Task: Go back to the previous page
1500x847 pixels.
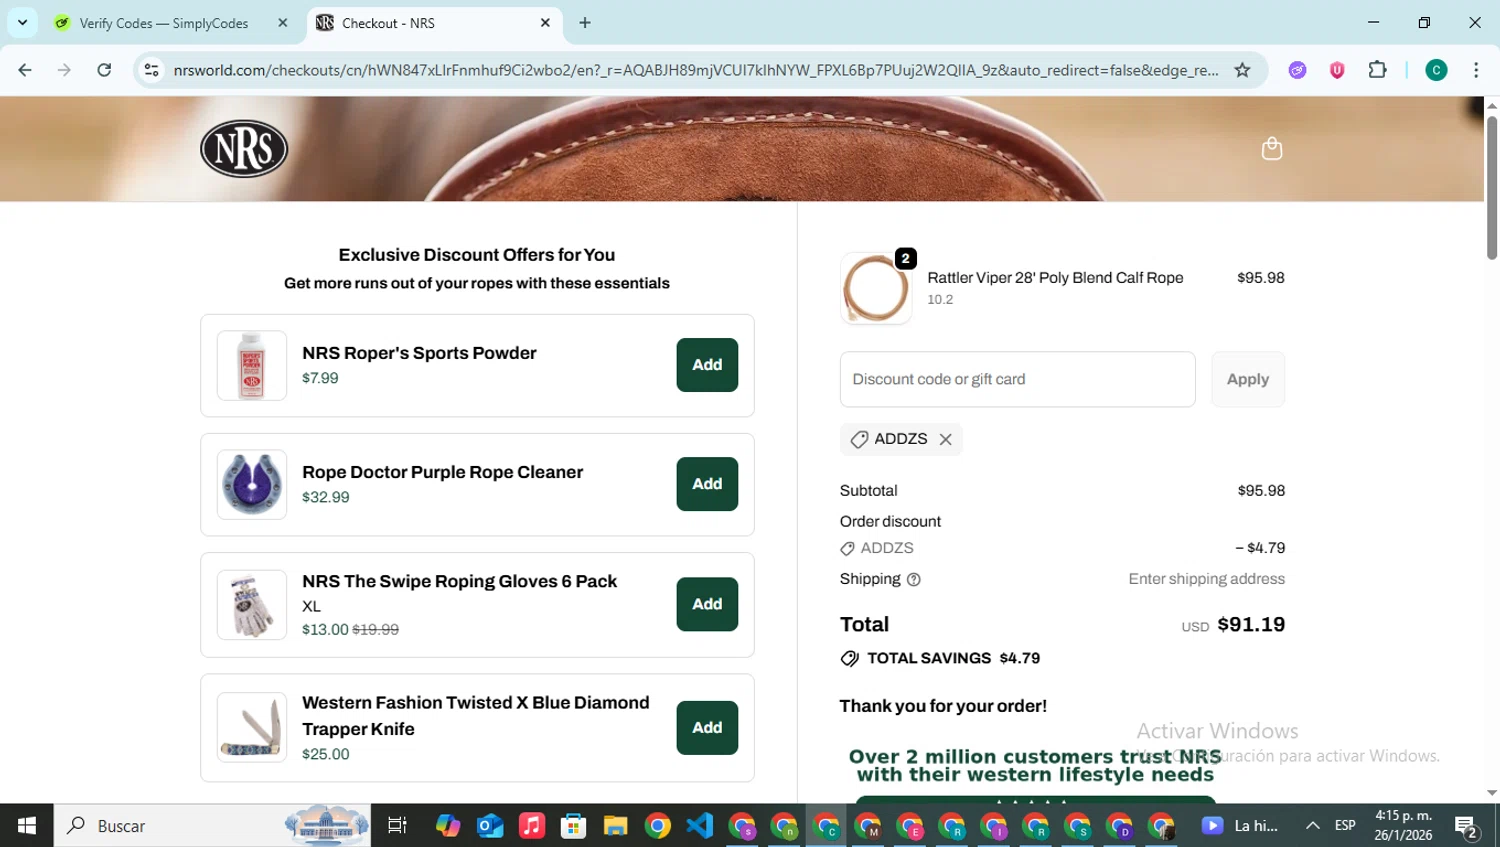Action: 25,70
